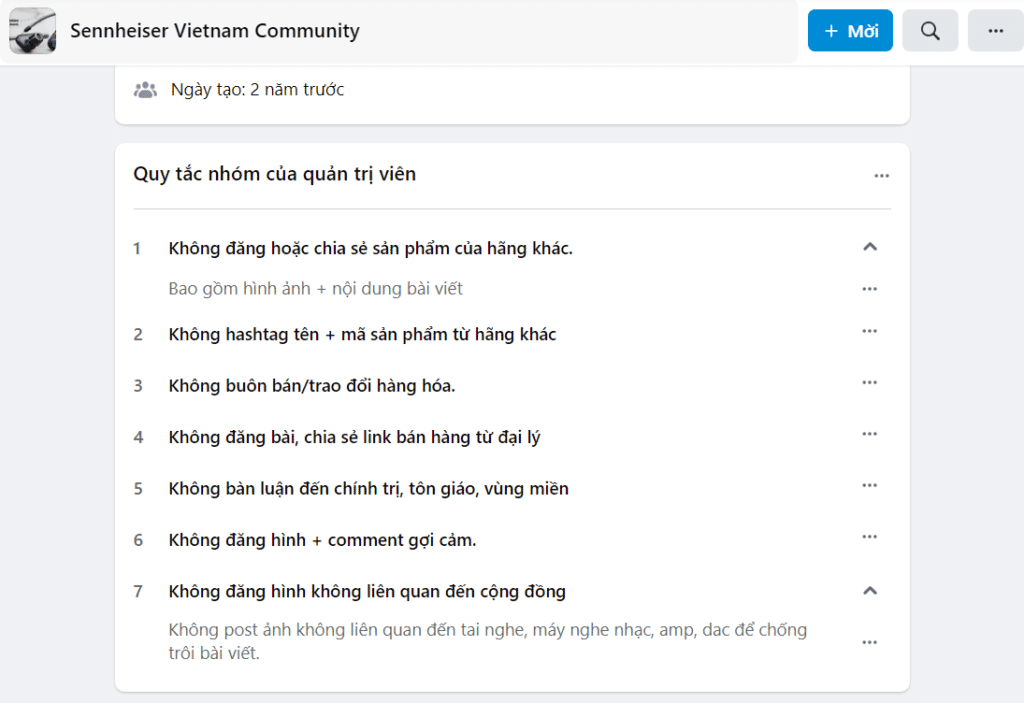The image size is (1024, 703).
Task: Select description 'Không post ảnh không liên quan đến tai nghe'
Action: pos(488,641)
